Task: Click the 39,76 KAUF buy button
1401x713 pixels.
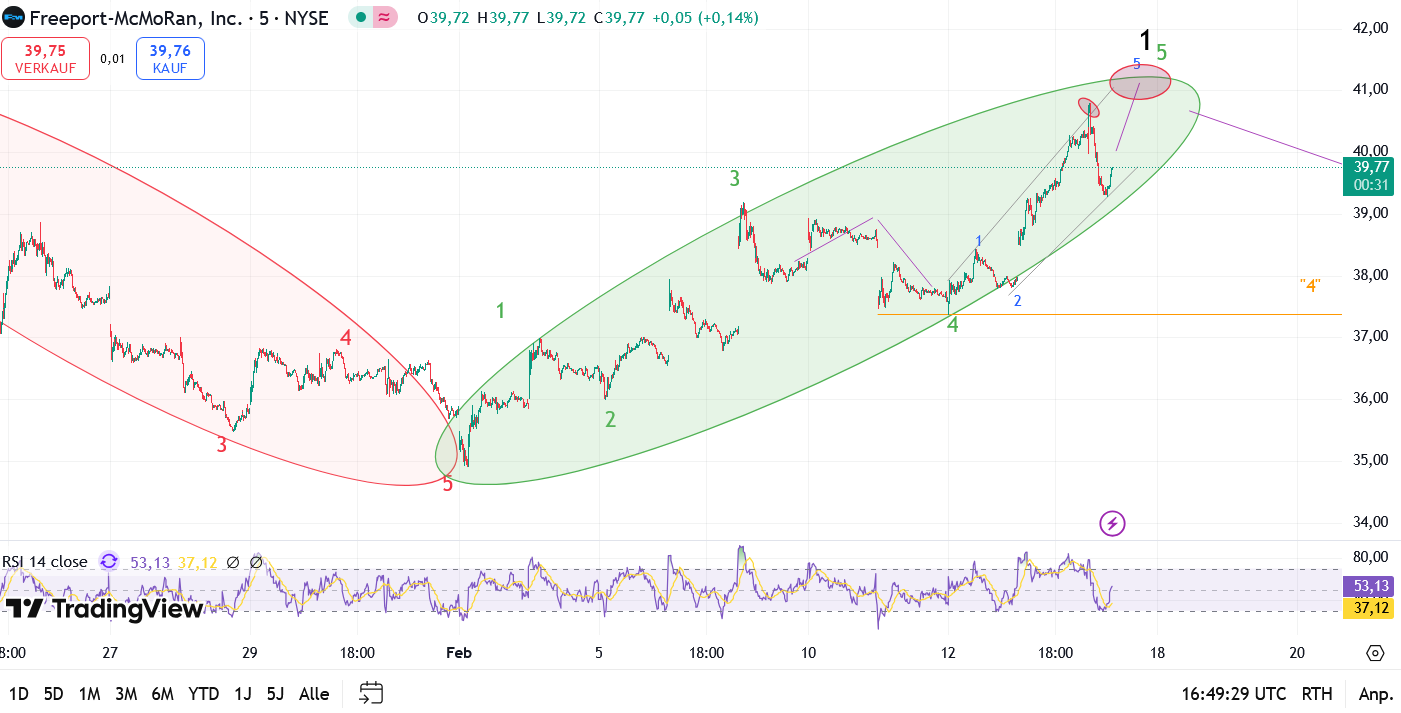Action: pos(170,58)
